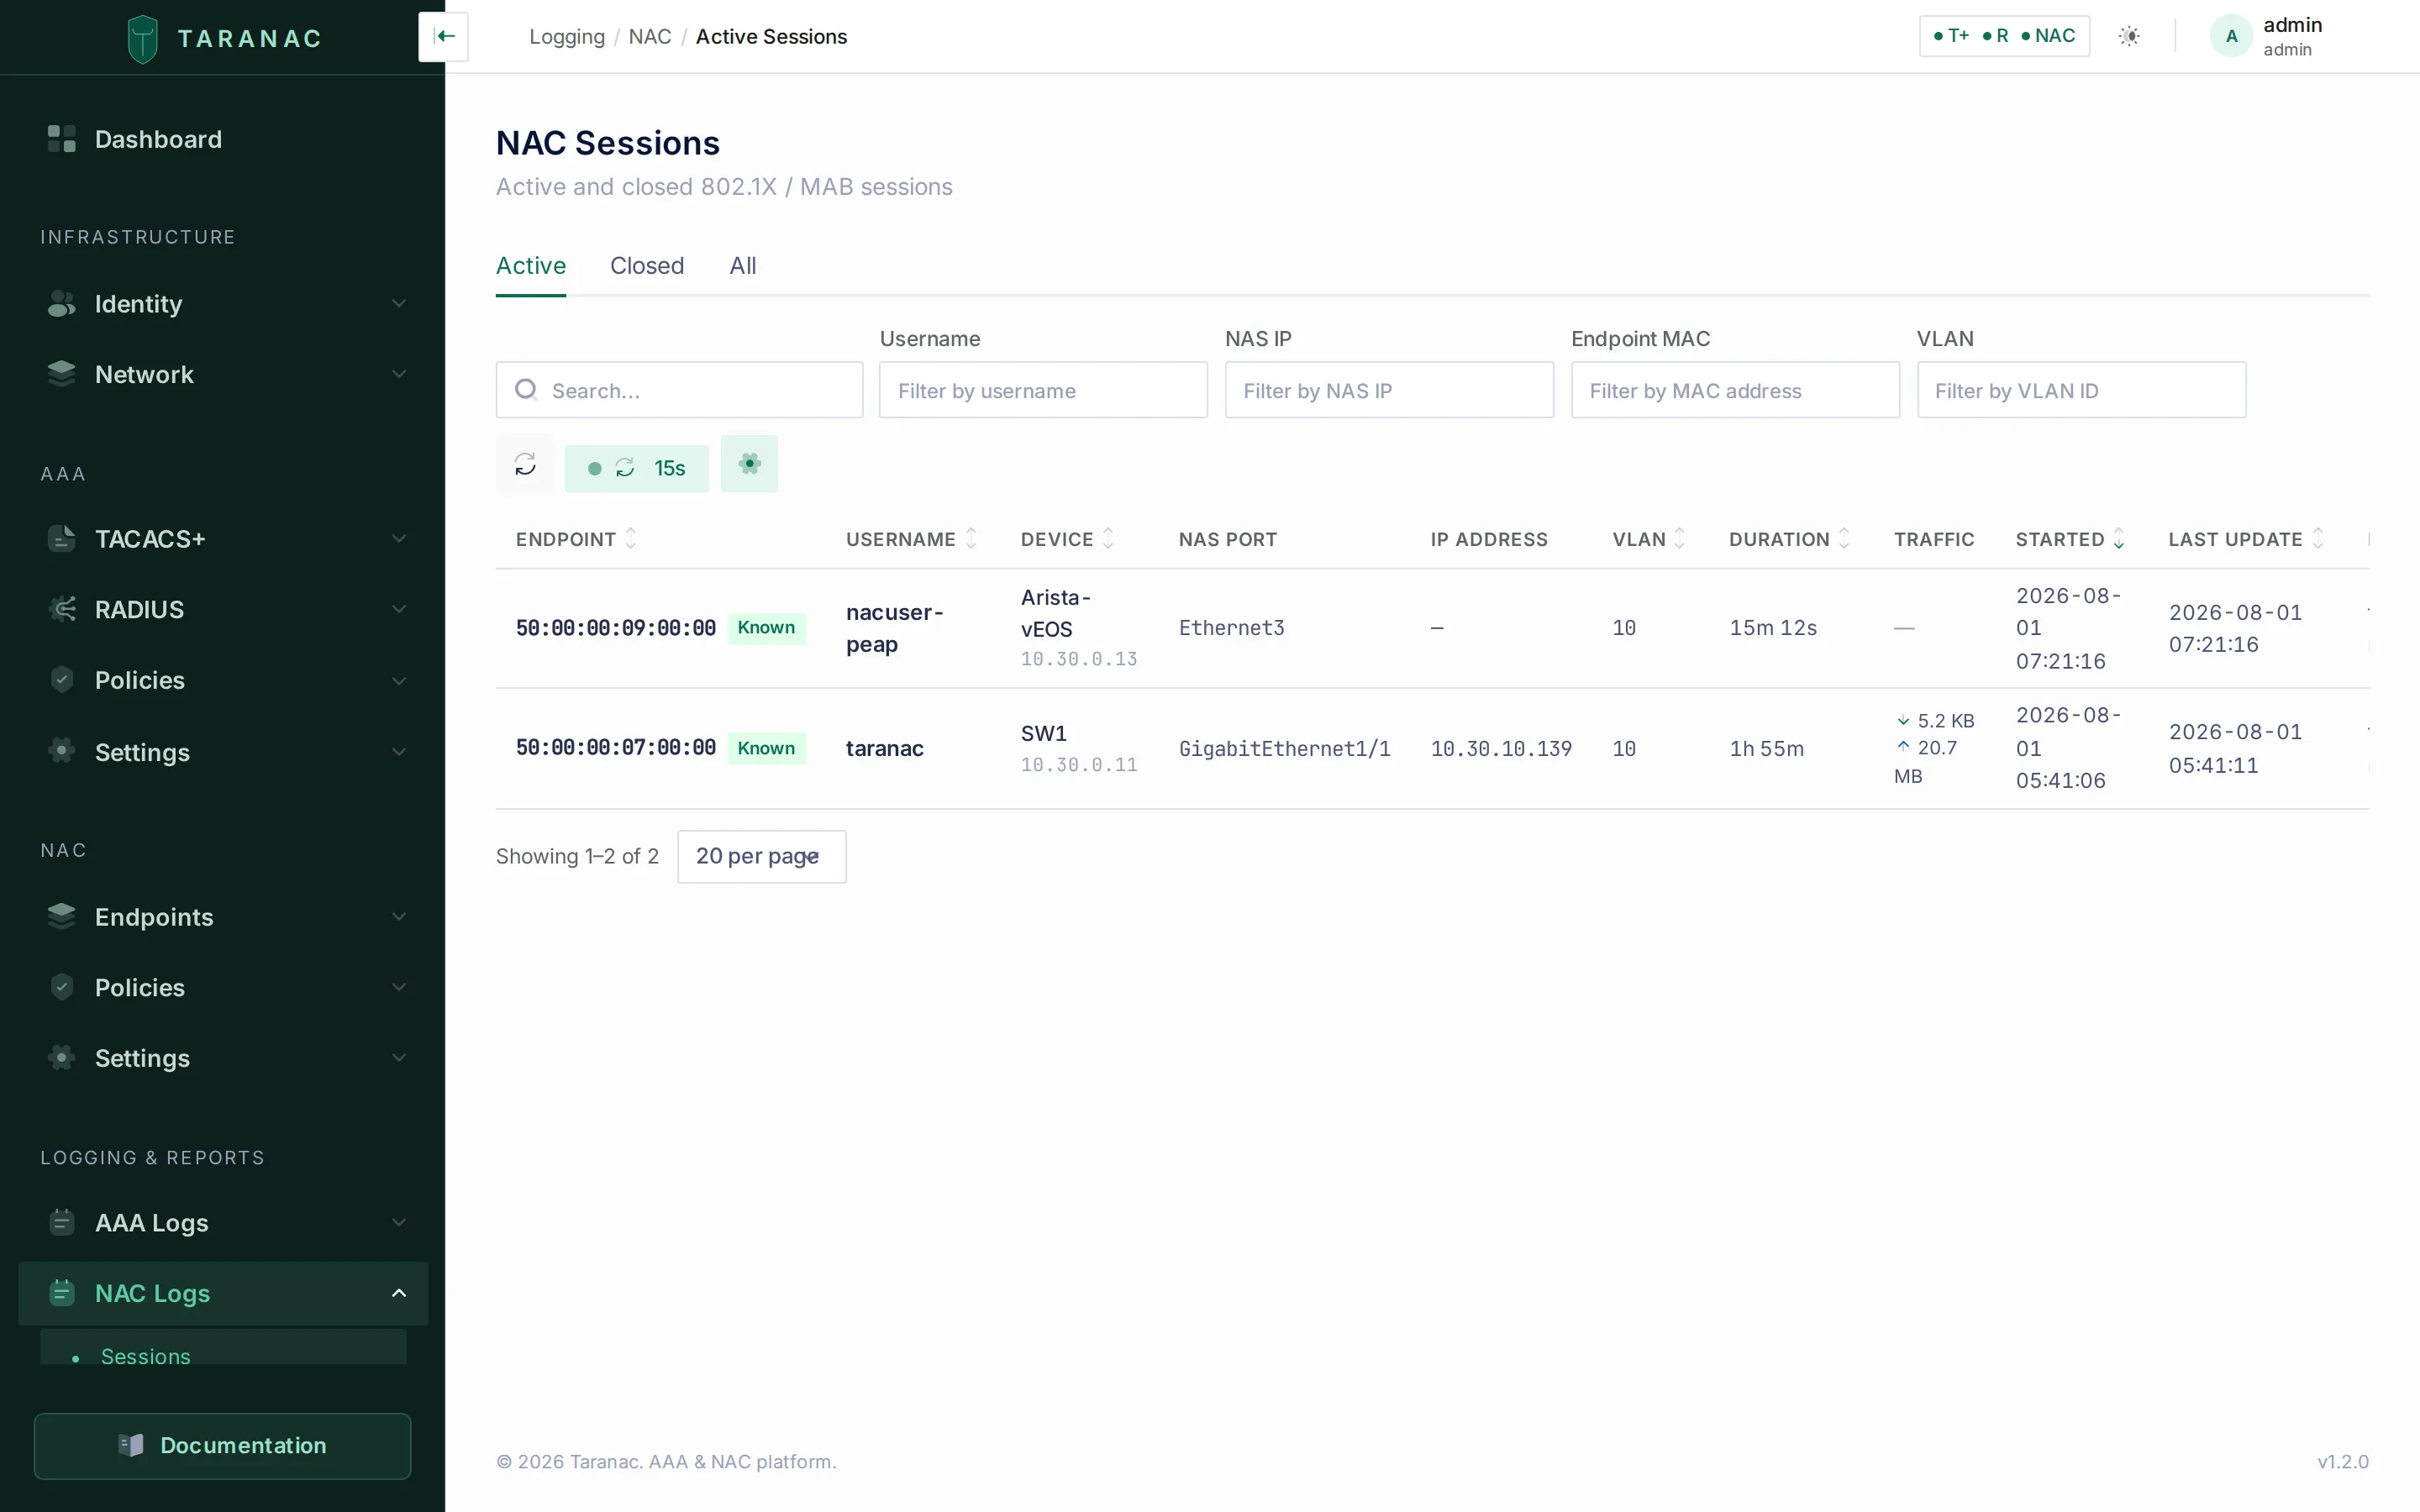This screenshot has width=2420, height=1512.
Task: Expand the RADIUS menu chevron
Action: pos(399,609)
